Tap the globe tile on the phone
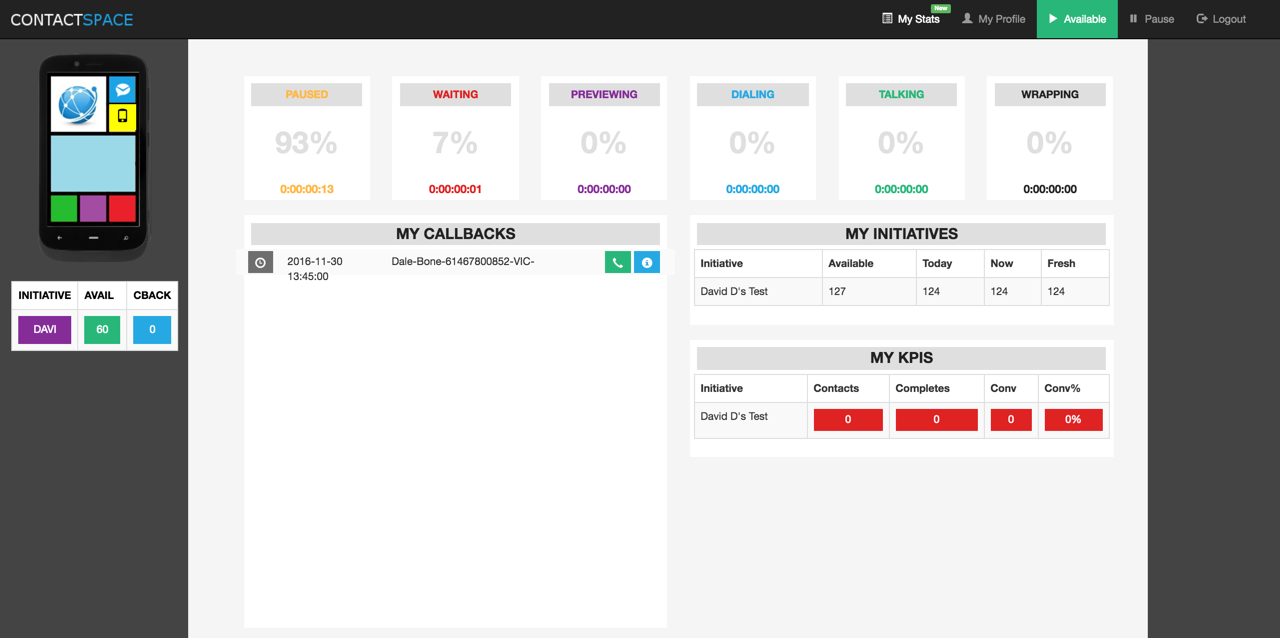 point(78,104)
